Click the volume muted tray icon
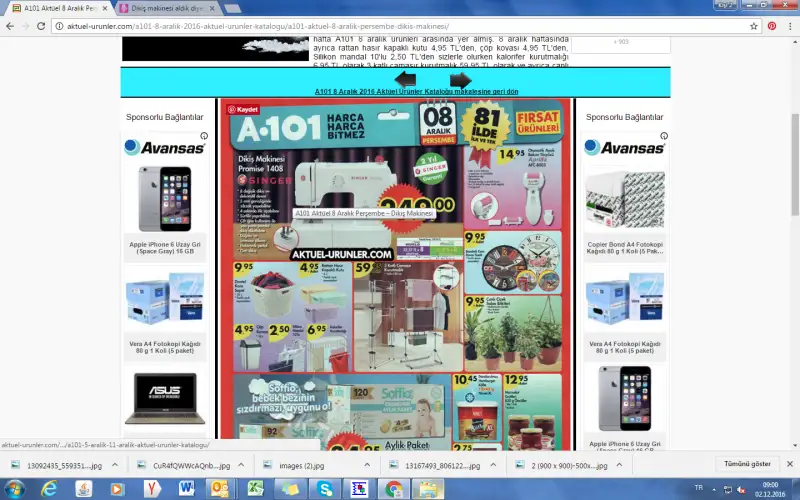This screenshot has height=500, width=800. point(741,490)
